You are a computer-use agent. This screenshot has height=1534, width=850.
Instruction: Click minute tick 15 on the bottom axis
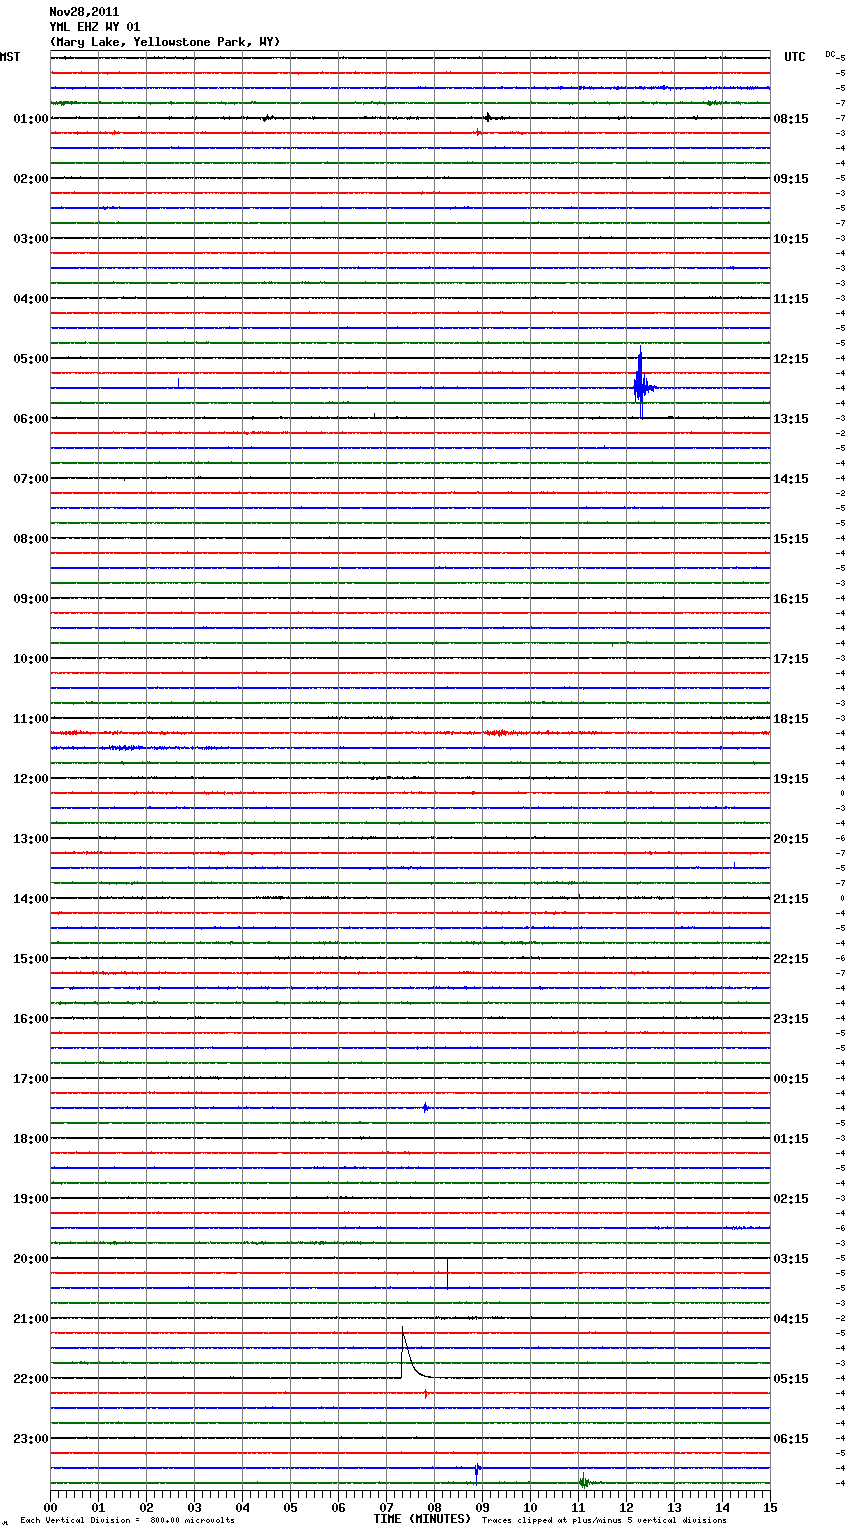(x=770, y=1508)
